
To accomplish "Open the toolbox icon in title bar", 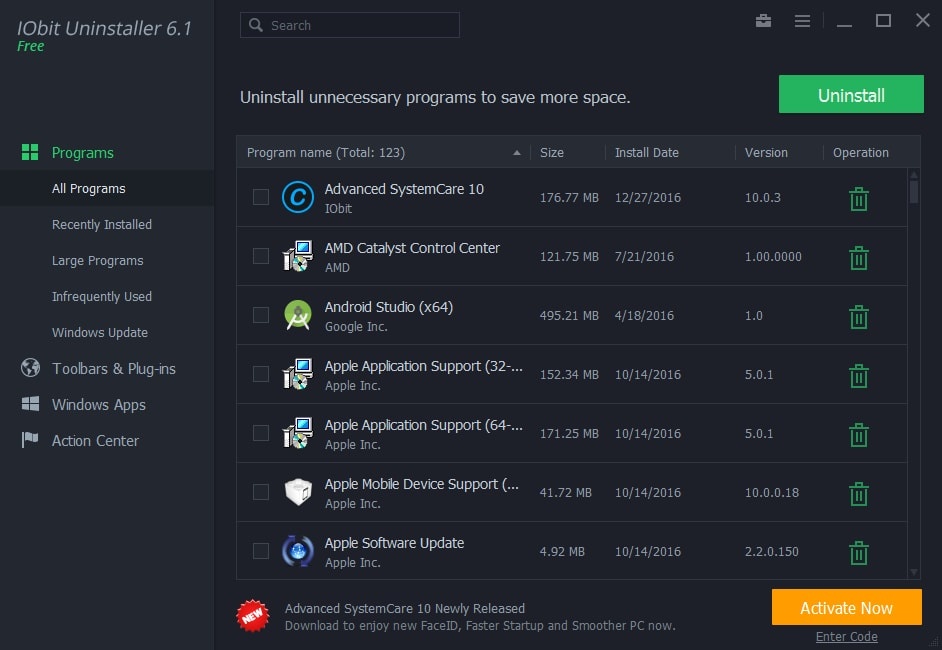I will tap(764, 21).
